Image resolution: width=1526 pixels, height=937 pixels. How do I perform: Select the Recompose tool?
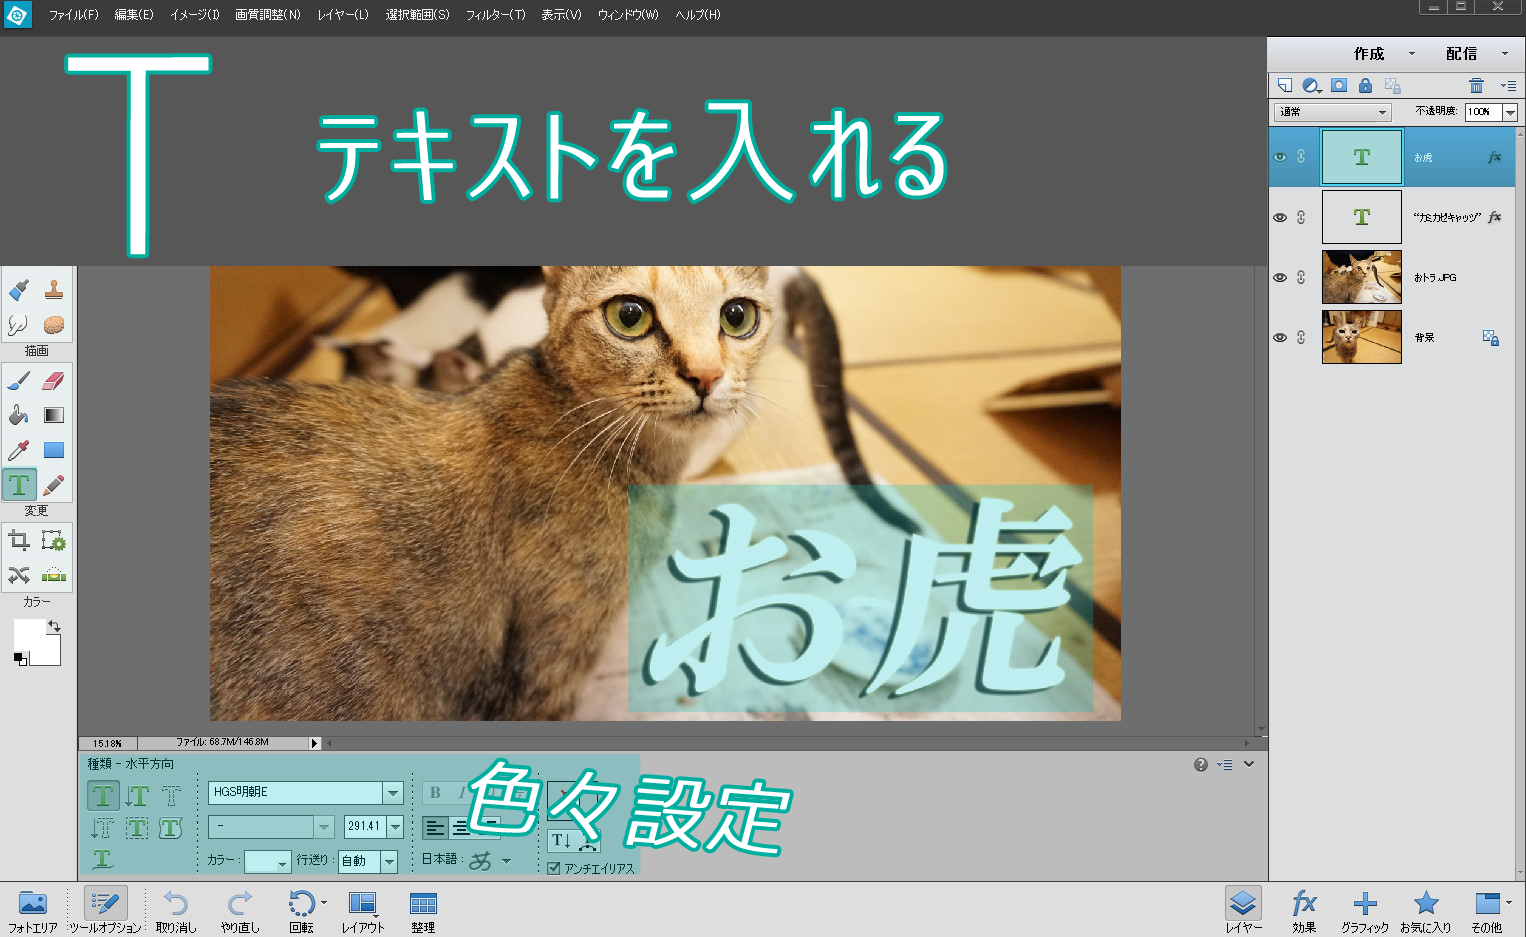[54, 541]
